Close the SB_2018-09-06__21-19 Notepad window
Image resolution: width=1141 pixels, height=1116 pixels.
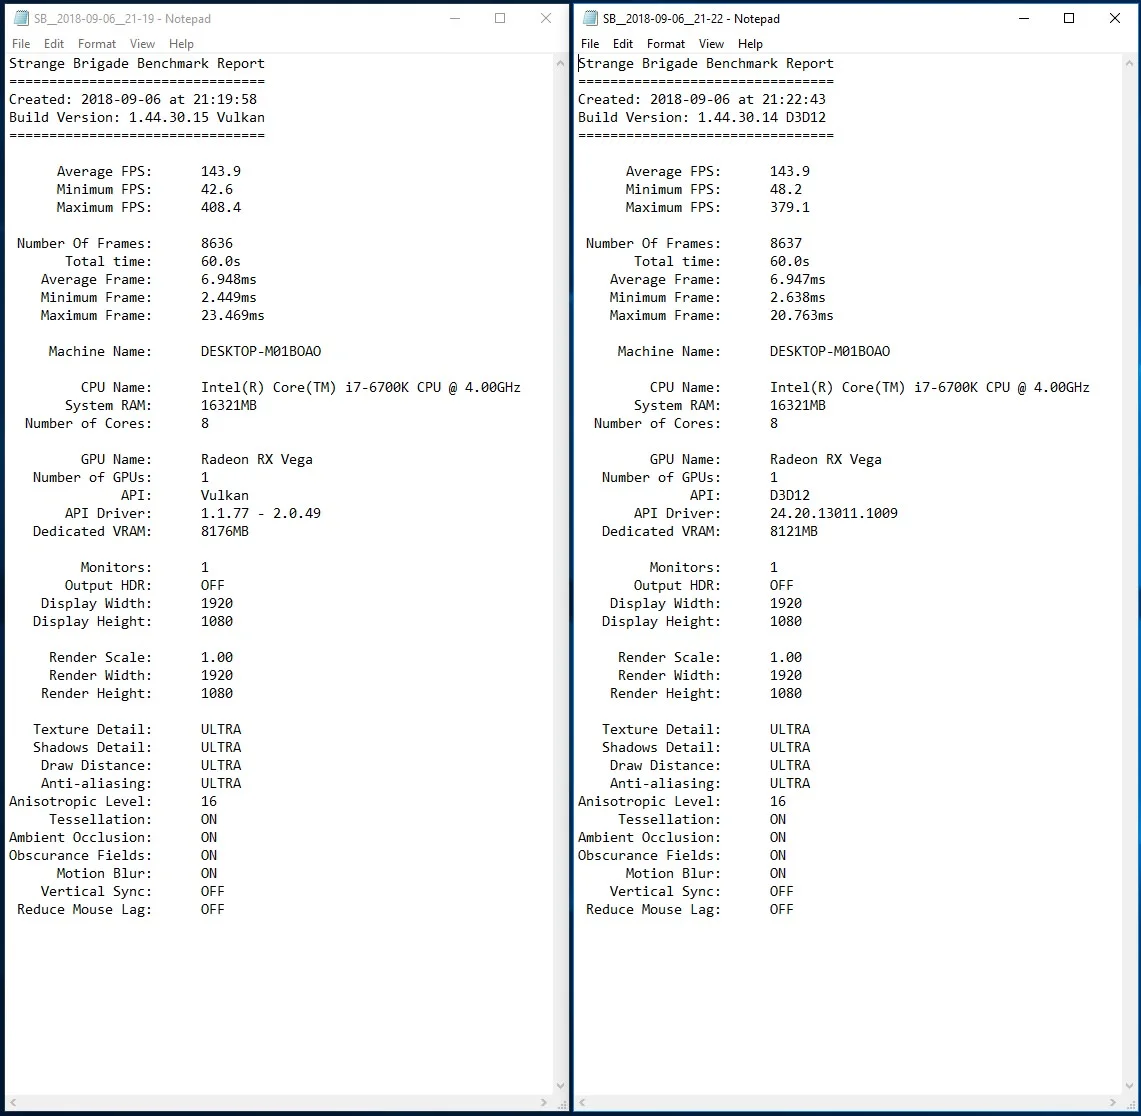coord(546,18)
